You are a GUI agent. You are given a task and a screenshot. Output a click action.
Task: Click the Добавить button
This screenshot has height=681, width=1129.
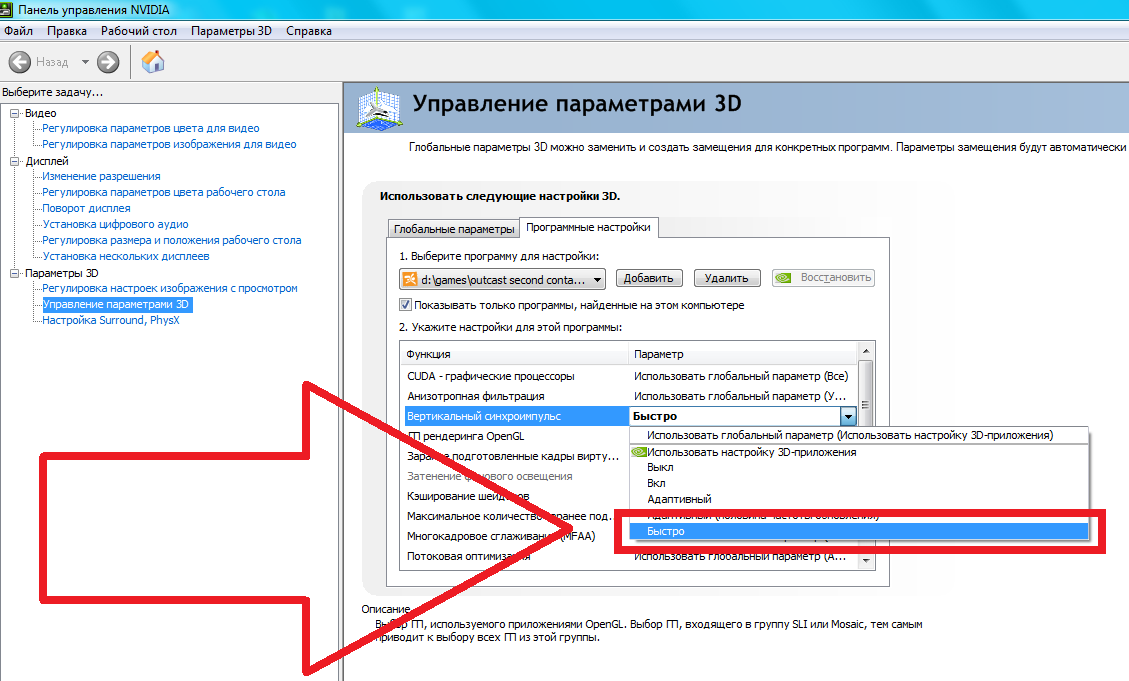pyautogui.click(x=649, y=278)
